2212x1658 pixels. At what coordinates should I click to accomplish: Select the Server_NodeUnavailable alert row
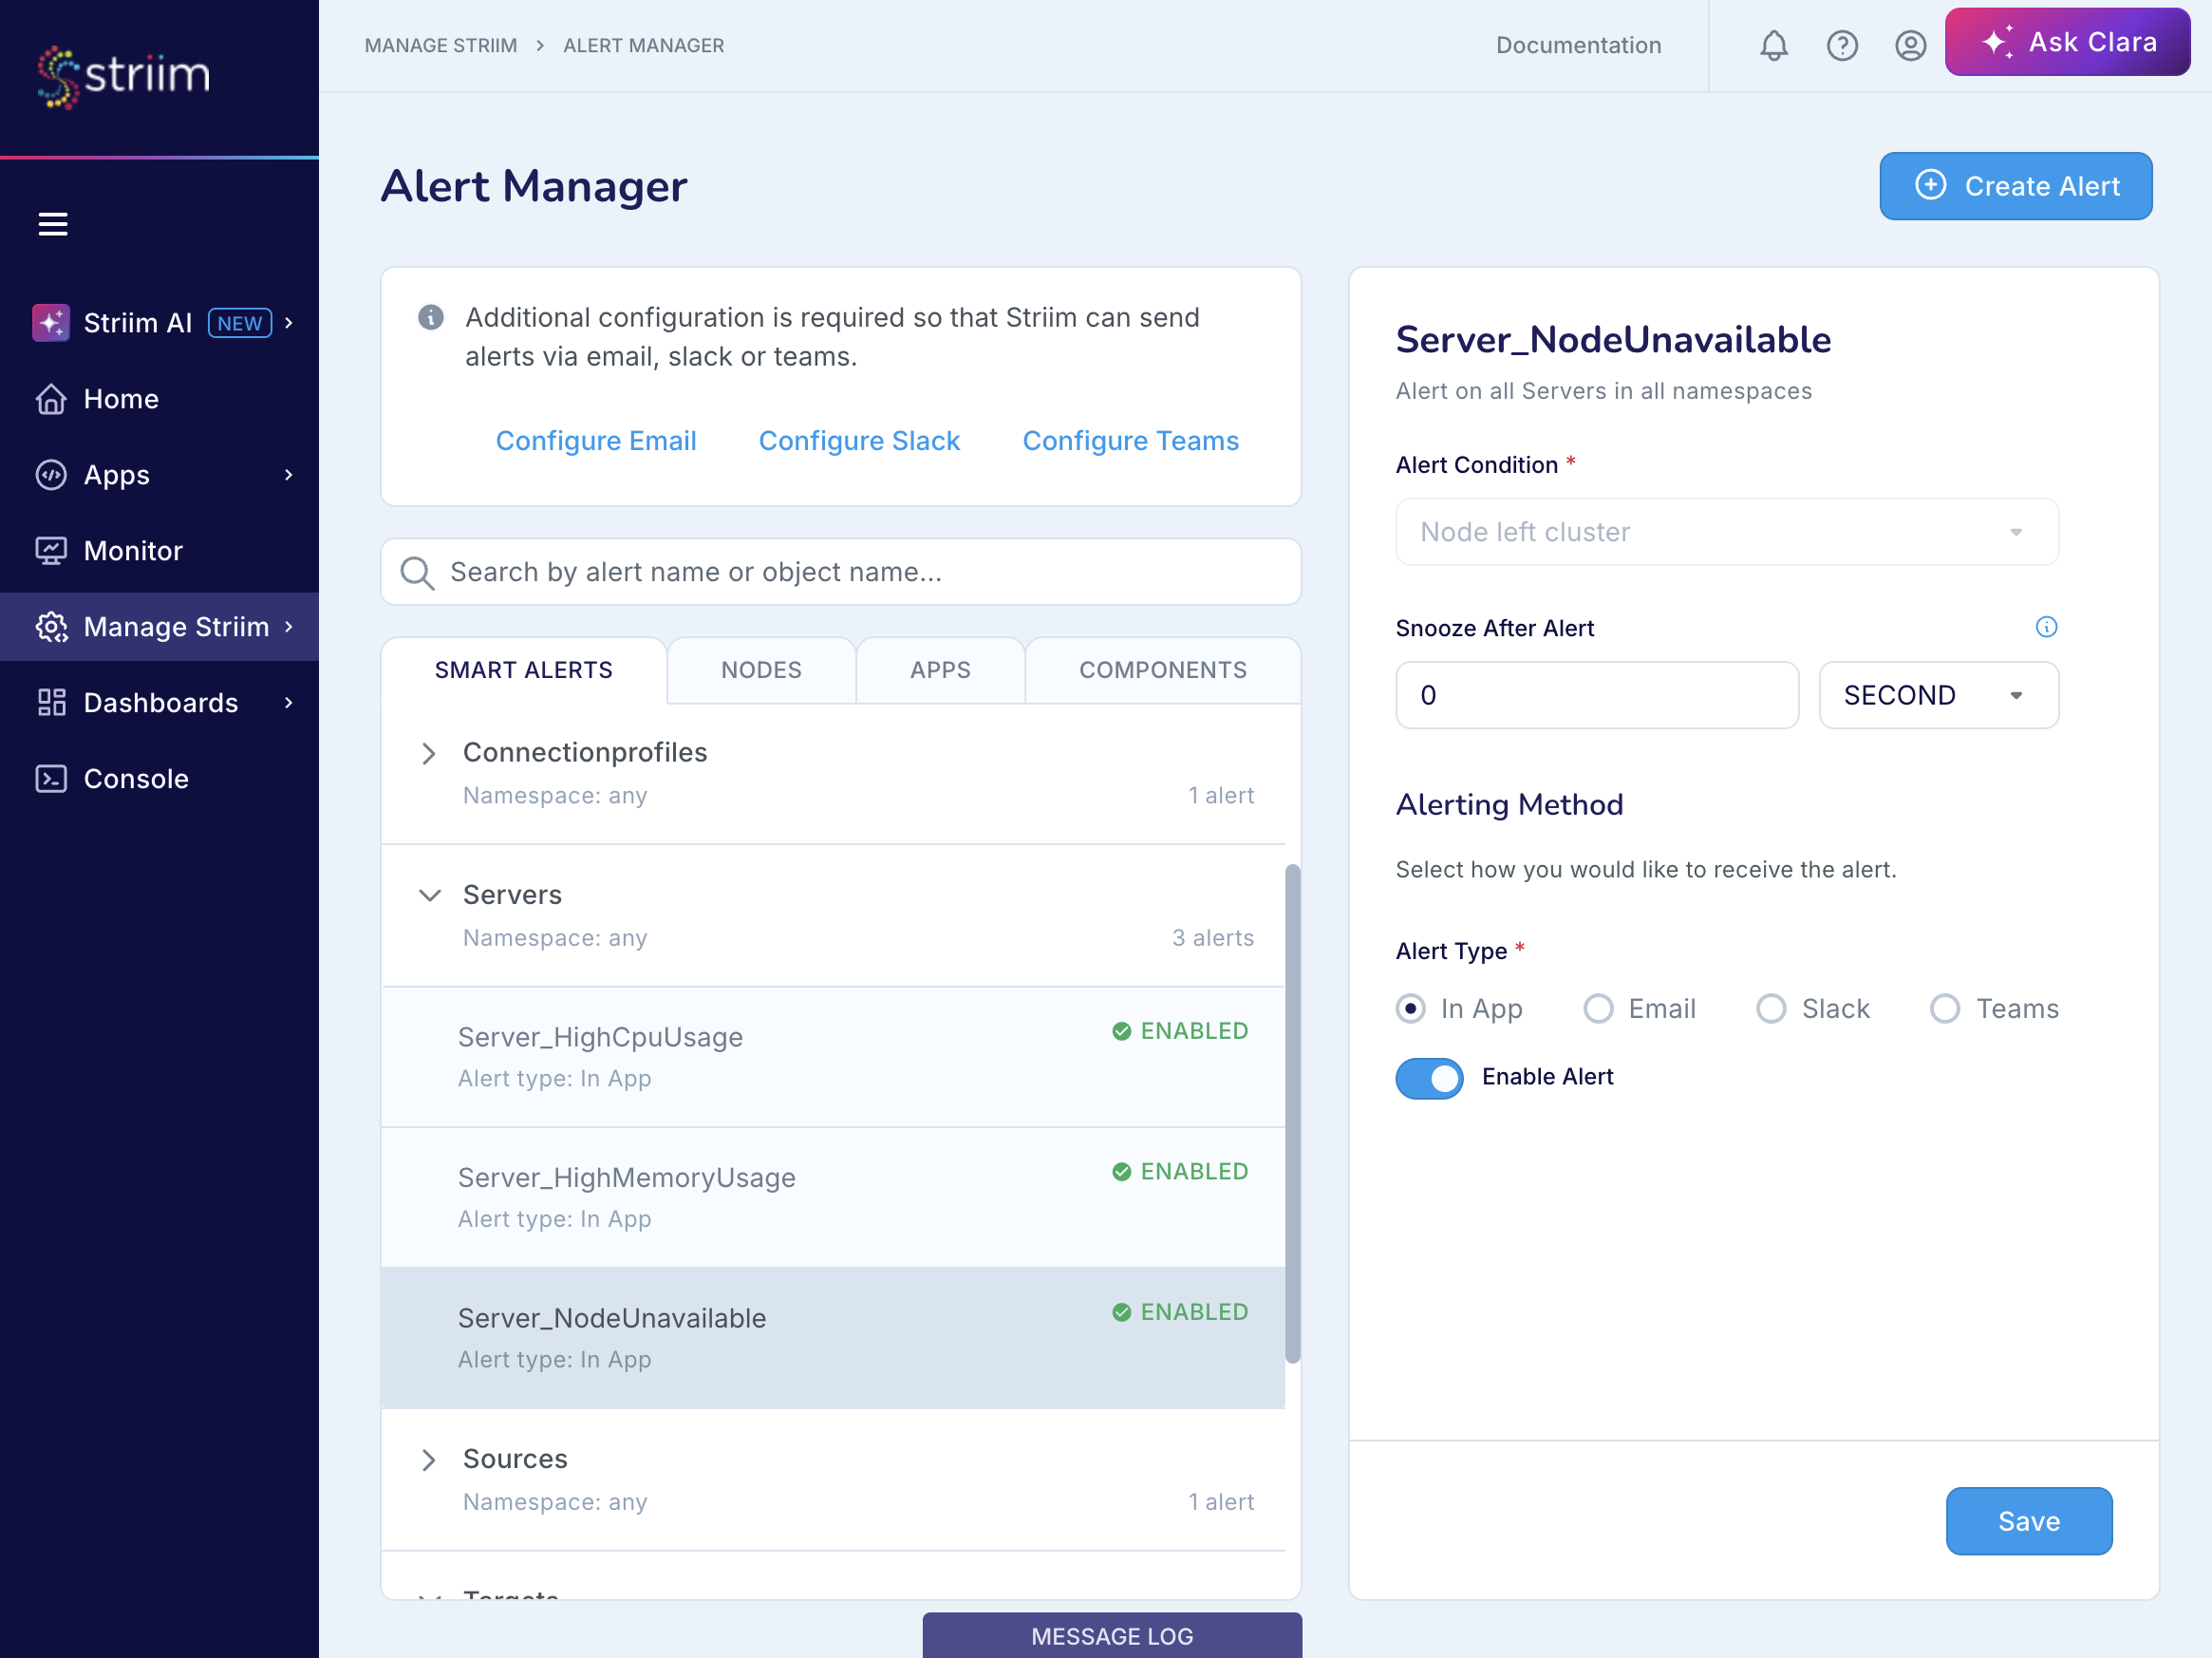coord(833,1339)
